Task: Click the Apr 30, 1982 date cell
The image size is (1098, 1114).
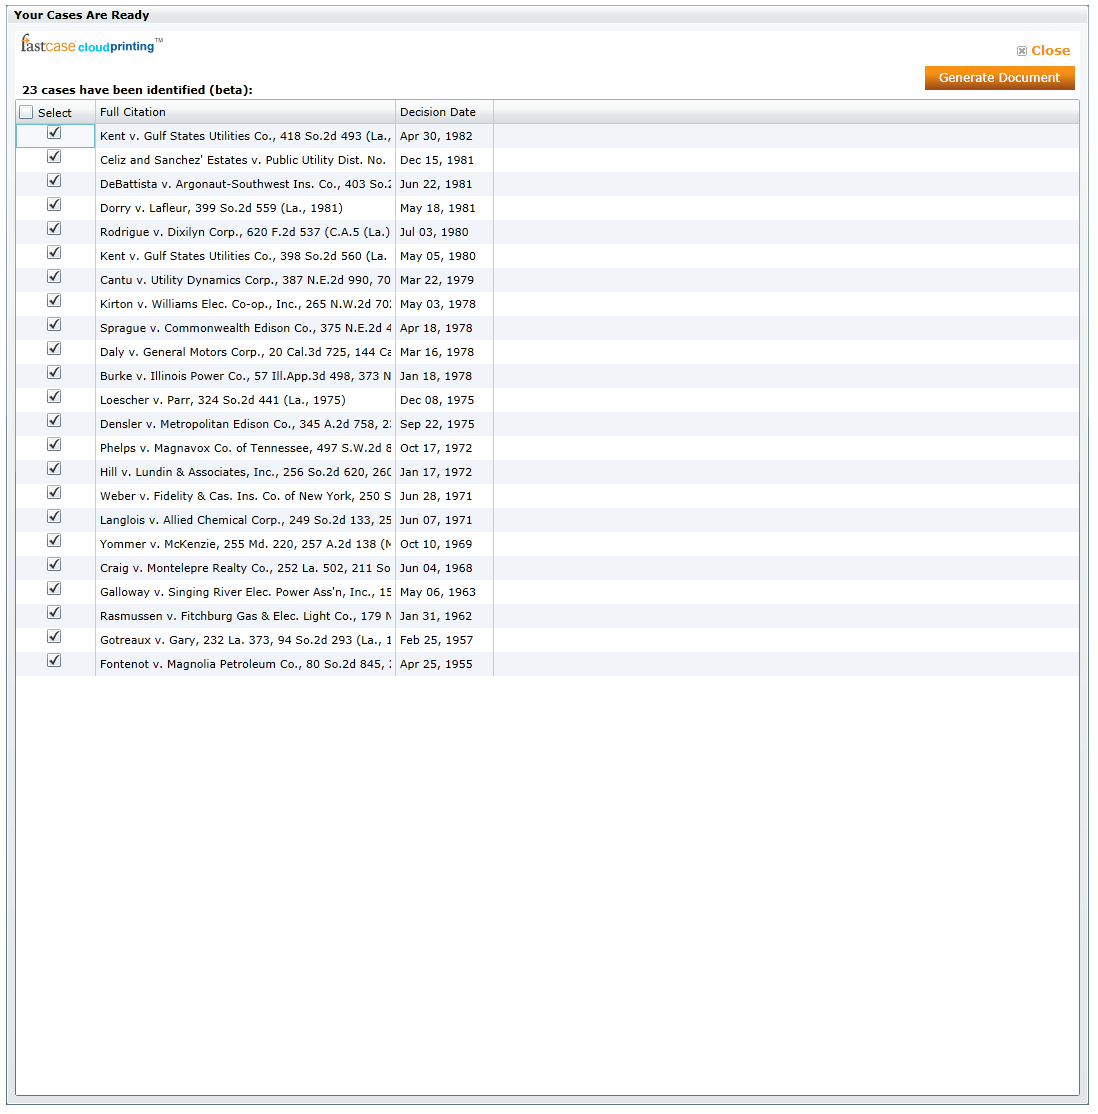Action: pyautogui.click(x=444, y=136)
